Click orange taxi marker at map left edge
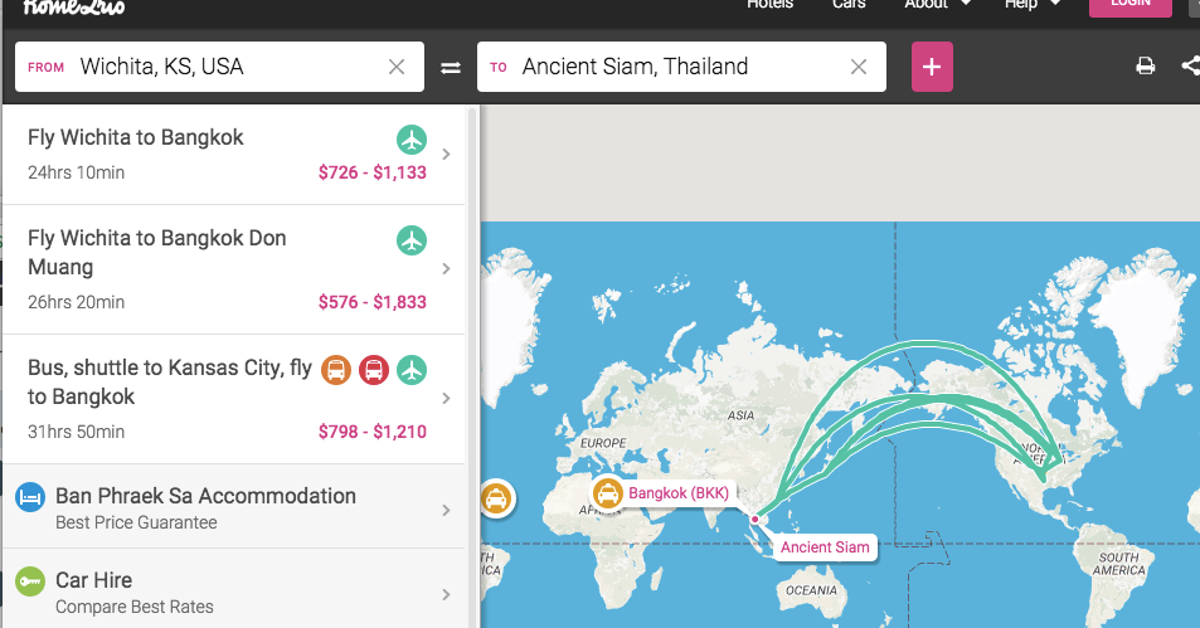This screenshot has width=1200, height=628. [x=496, y=498]
